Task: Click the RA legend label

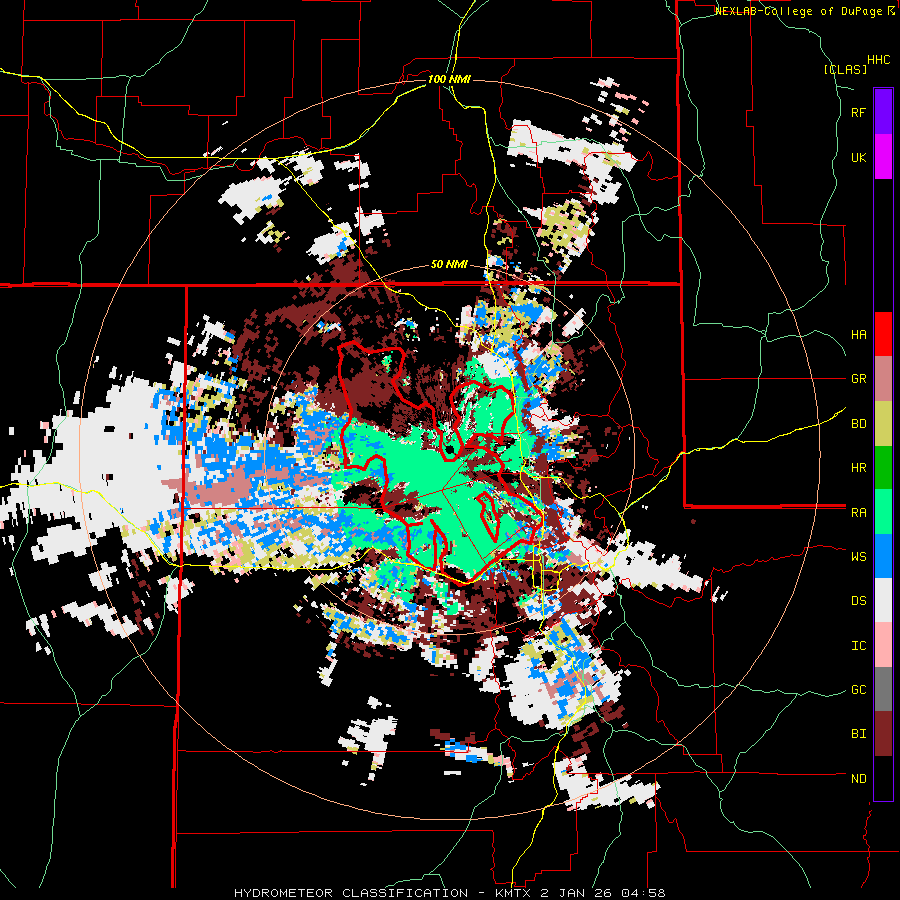Action: (x=858, y=513)
